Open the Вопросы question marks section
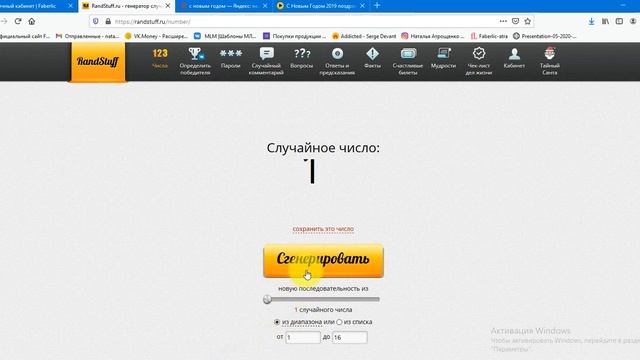The height and width of the screenshot is (360, 640). (302, 58)
